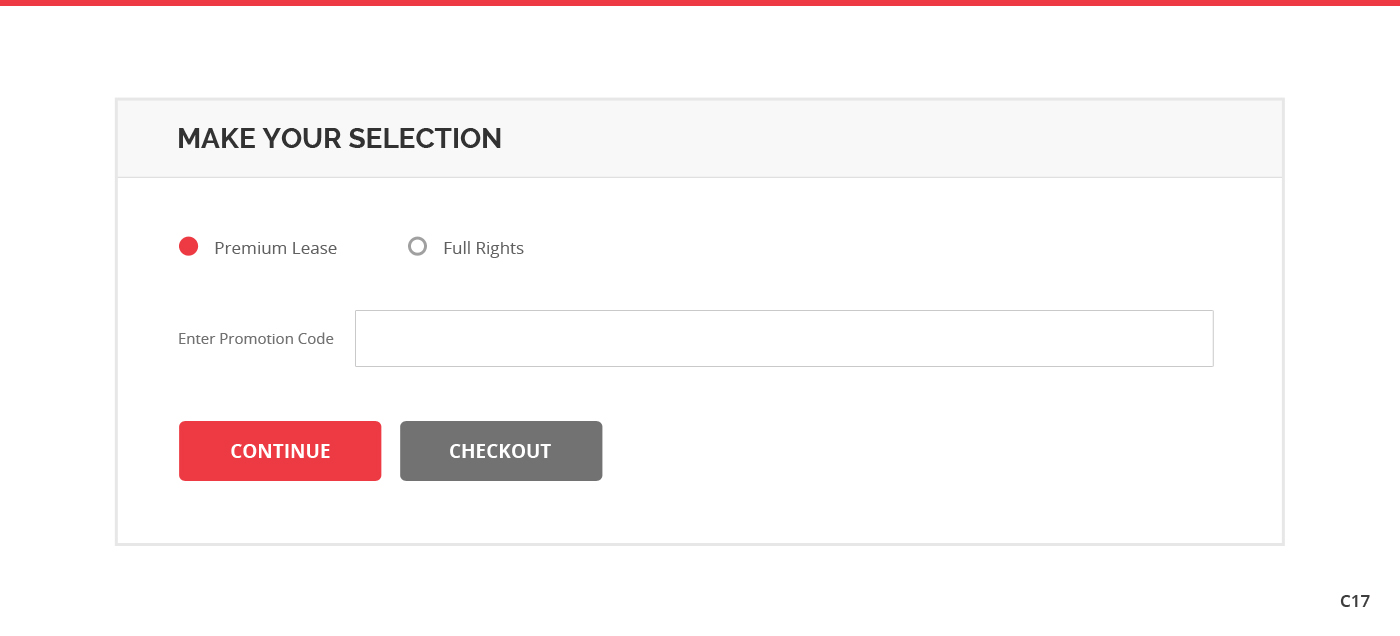Focus the text box beside Enter Promotion Code
1400x636 pixels.
[x=784, y=338]
